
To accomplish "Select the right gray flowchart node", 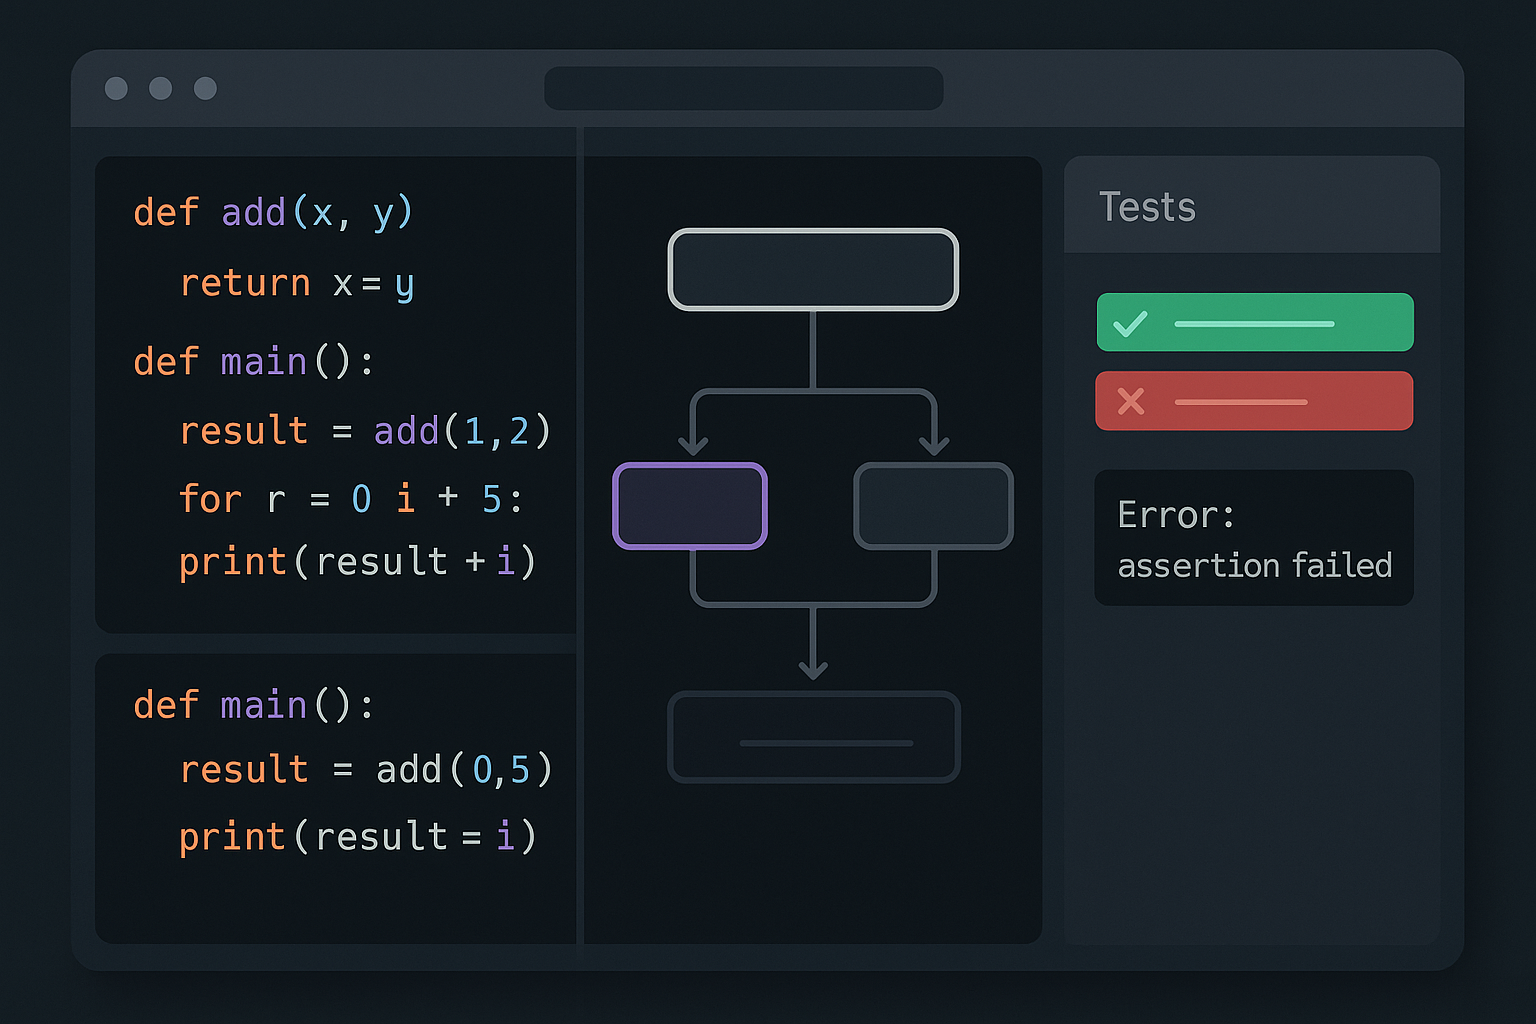I will 933,506.
